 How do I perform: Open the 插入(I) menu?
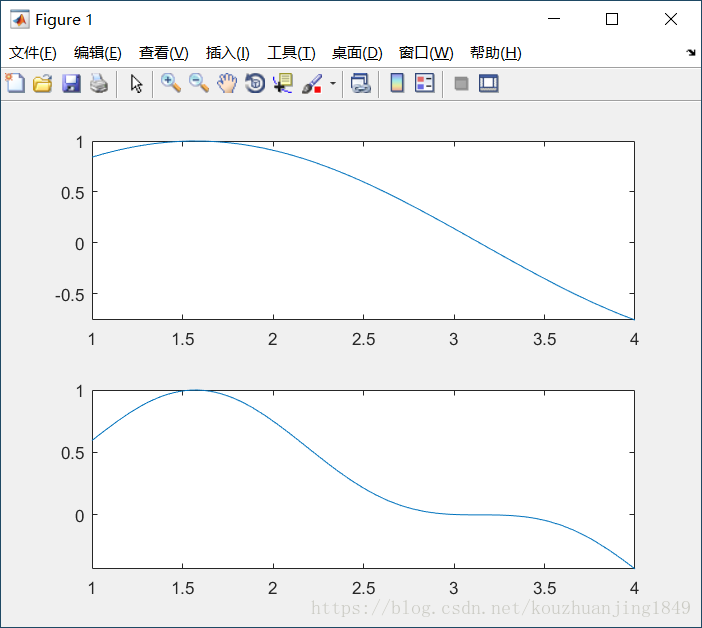[x=227, y=53]
